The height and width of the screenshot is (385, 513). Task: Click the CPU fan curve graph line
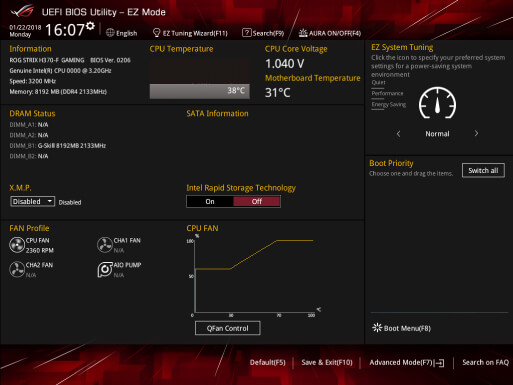click(x=253, y=254)
